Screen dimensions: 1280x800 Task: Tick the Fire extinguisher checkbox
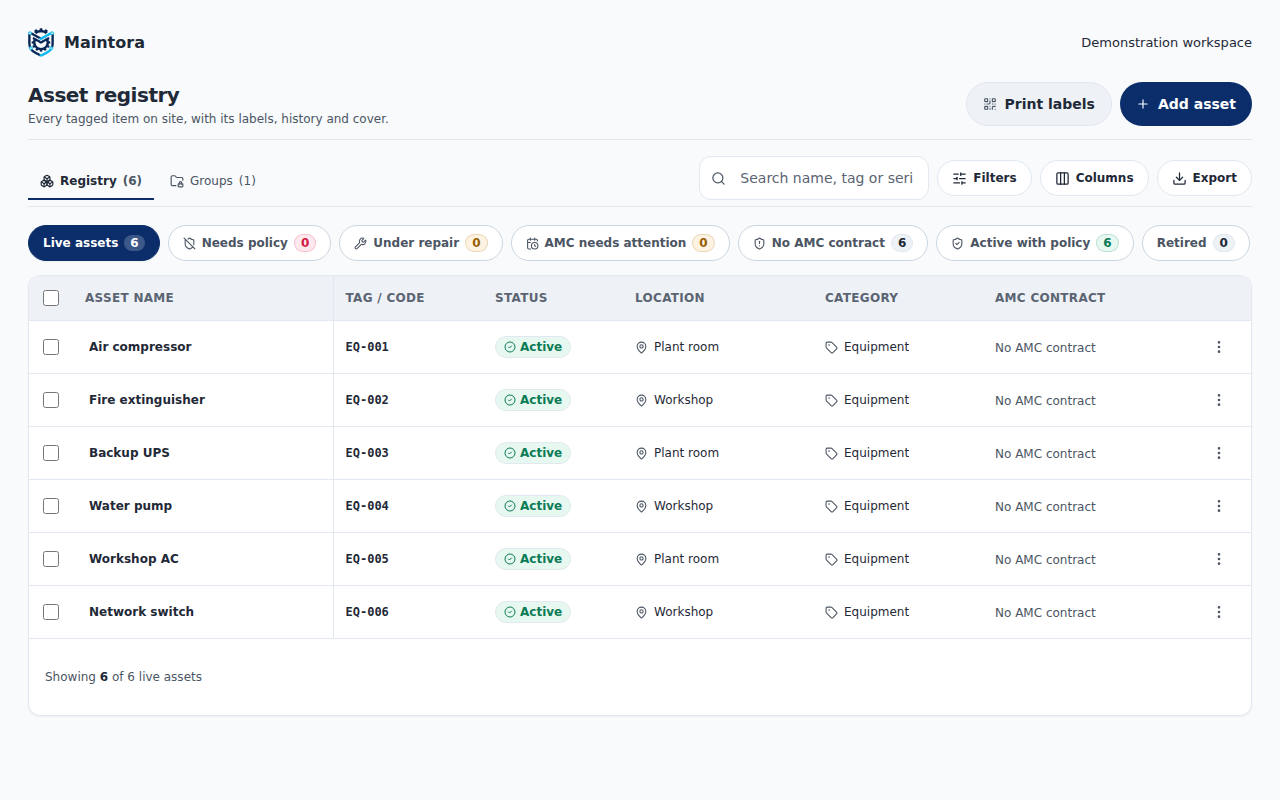tap(51, 400)
